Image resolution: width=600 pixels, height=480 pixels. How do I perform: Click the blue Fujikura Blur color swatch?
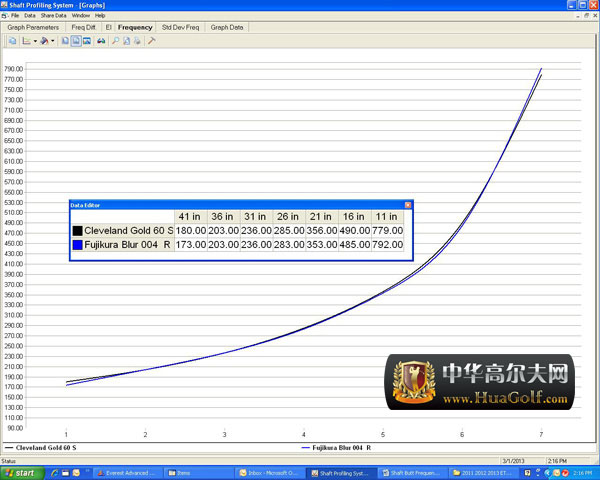[77, 244]
